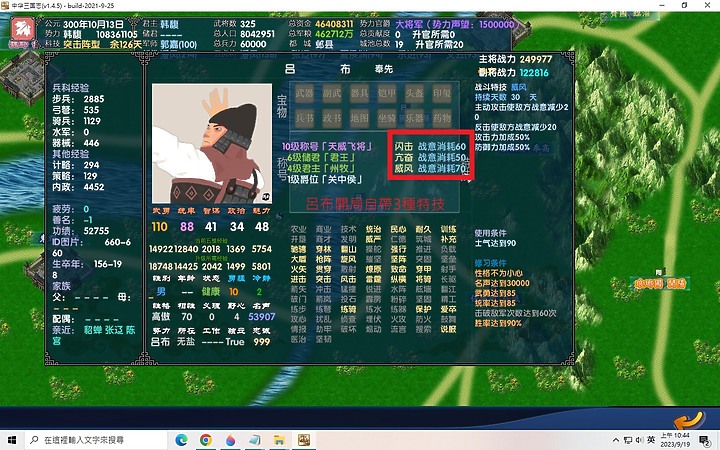Click the red game logo icon

pos(23,29)
